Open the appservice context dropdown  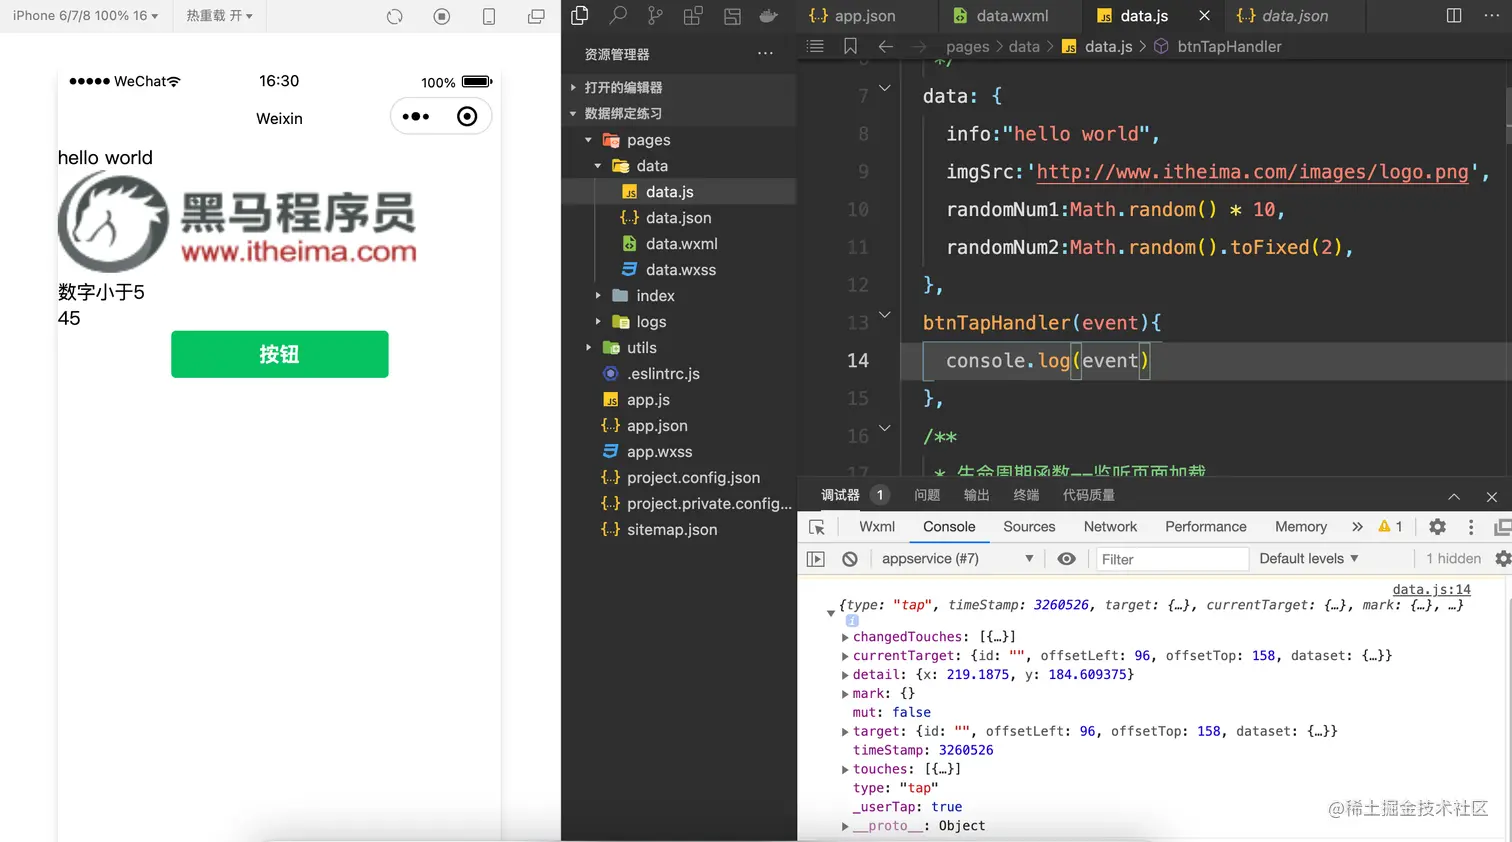click(957, 559)
